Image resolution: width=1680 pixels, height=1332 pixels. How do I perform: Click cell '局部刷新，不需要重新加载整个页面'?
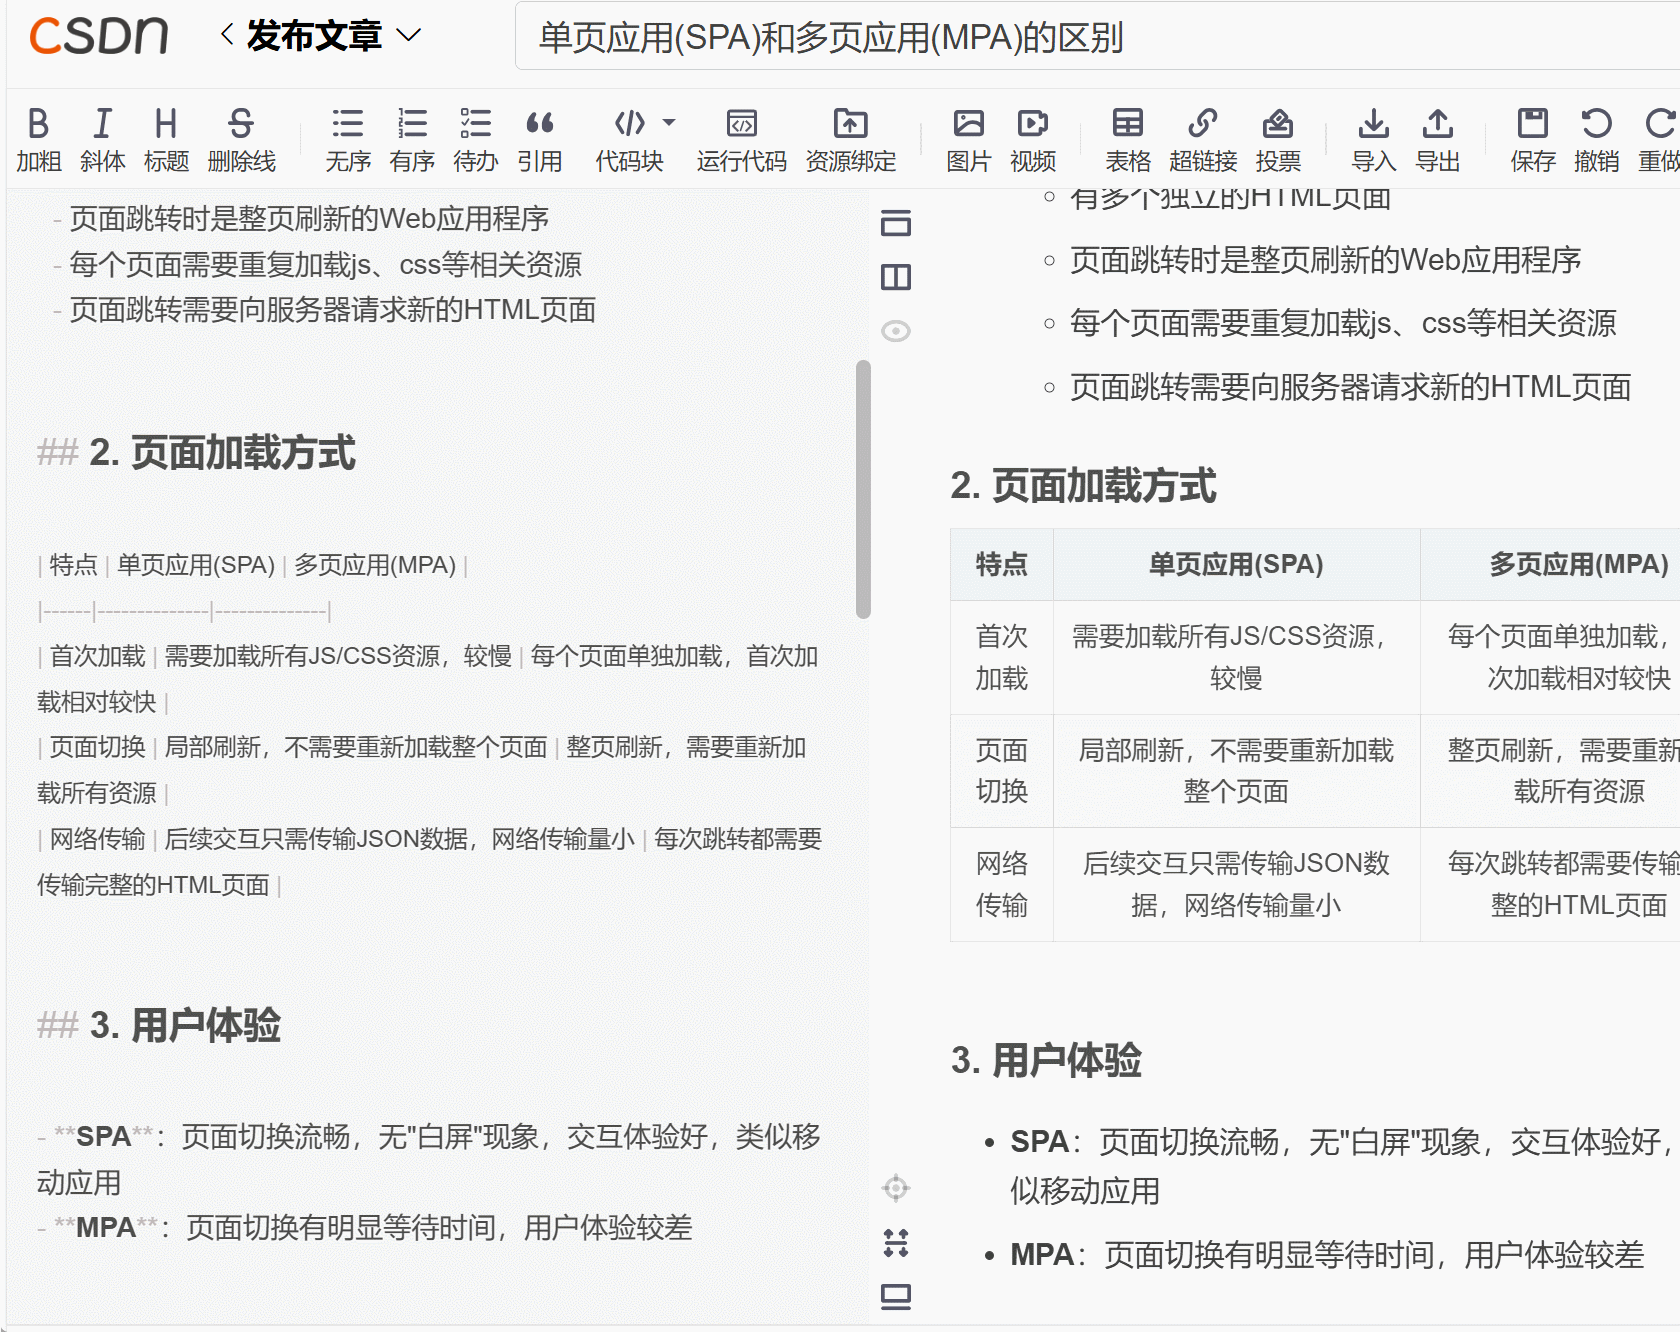[1236, 771]
